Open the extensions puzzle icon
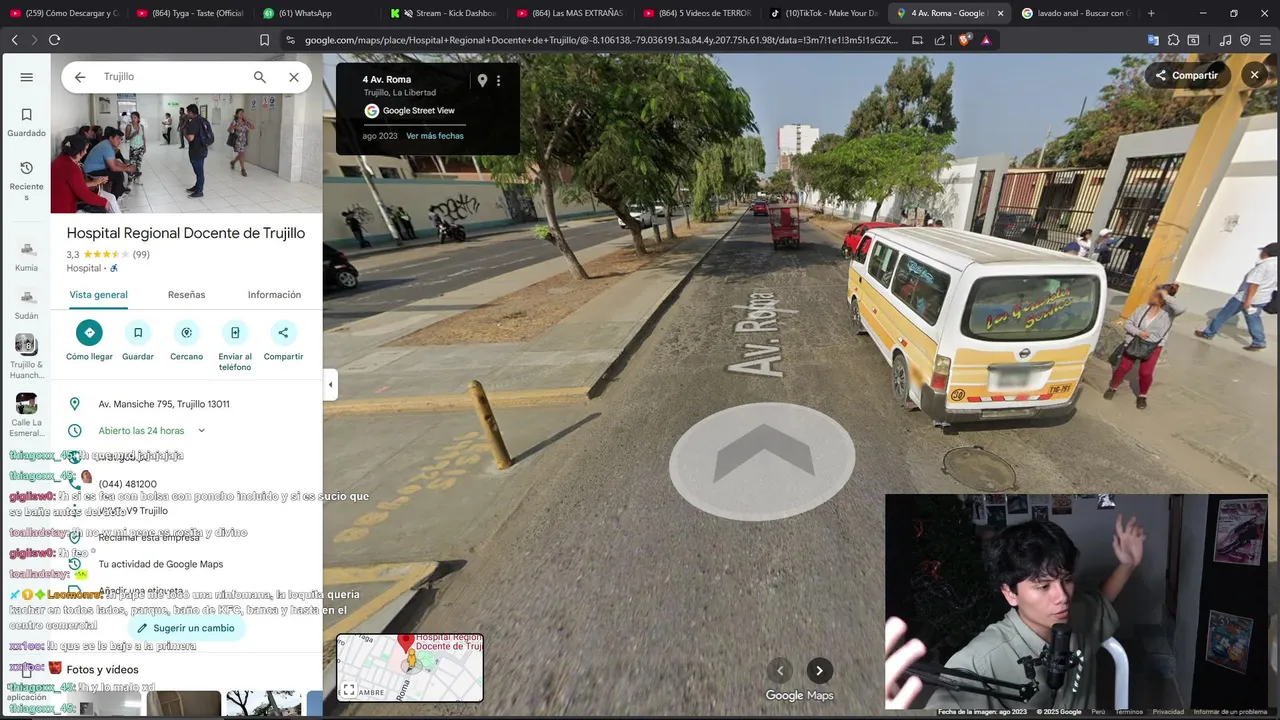Image resolution: width=1280 pixels, height=720 pixels. [x=1173, y=40]
